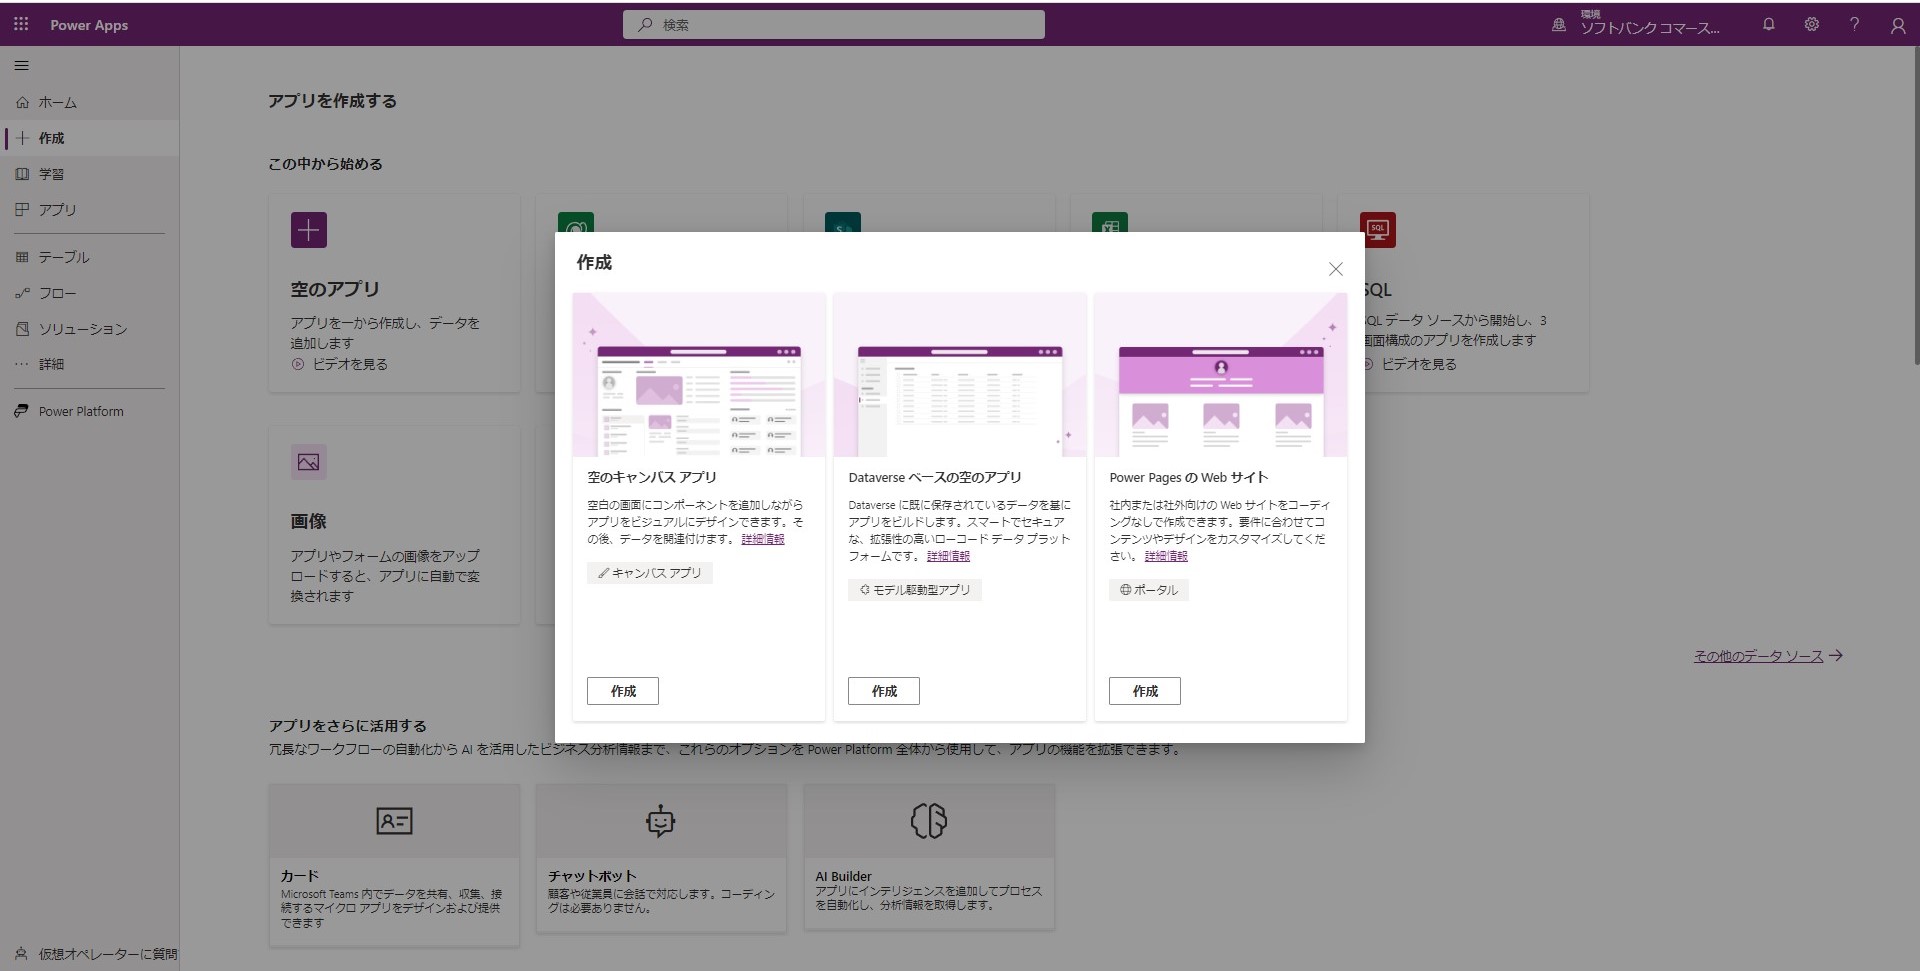Click the notifications bell icon

[1768, 24]
